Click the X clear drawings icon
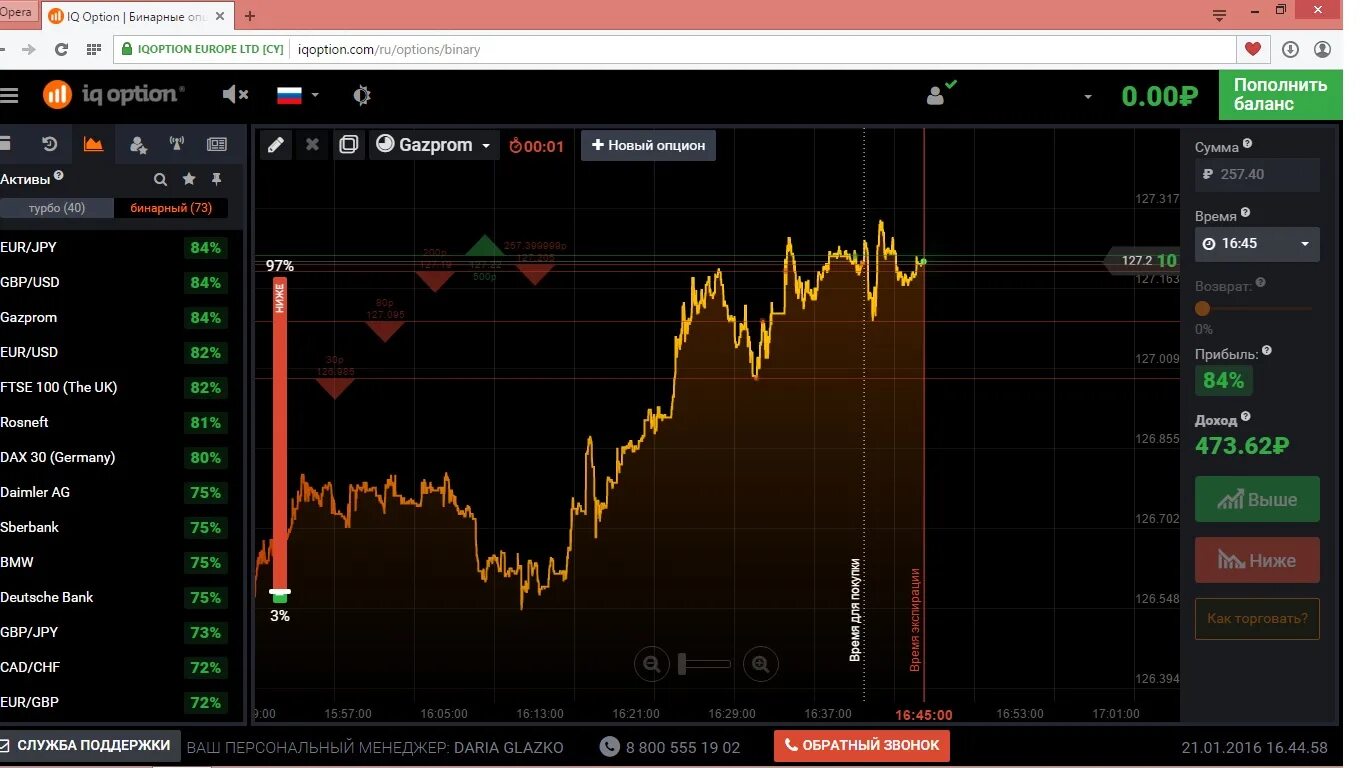 pos(312,145)
